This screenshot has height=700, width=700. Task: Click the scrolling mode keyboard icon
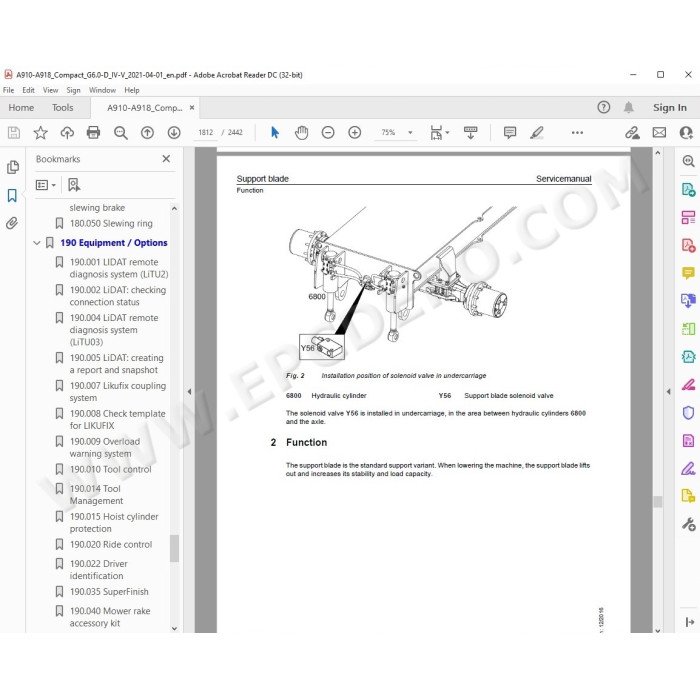coord(471,133)
